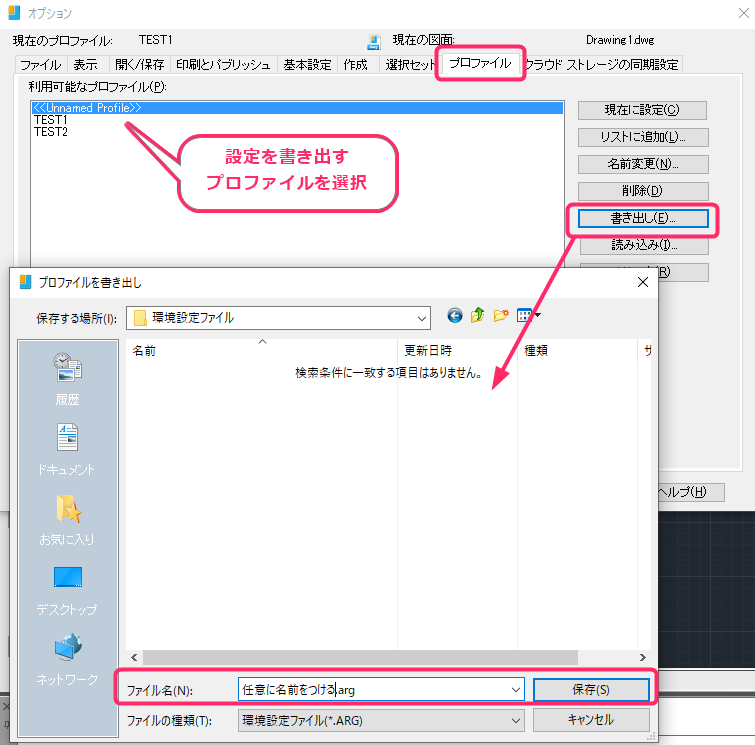Close the オプション window
755x745 pixels.
[743, 13]
